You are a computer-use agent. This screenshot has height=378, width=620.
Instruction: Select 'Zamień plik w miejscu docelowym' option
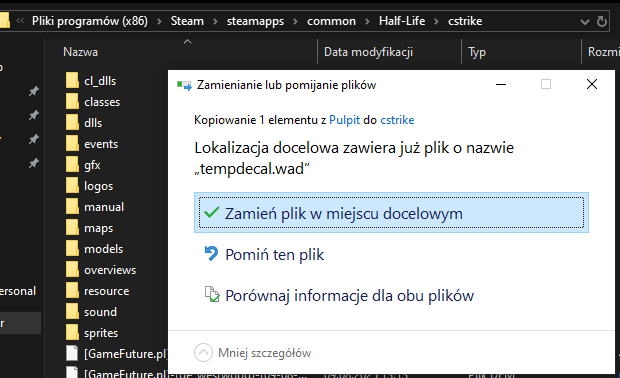click(391, 213)
